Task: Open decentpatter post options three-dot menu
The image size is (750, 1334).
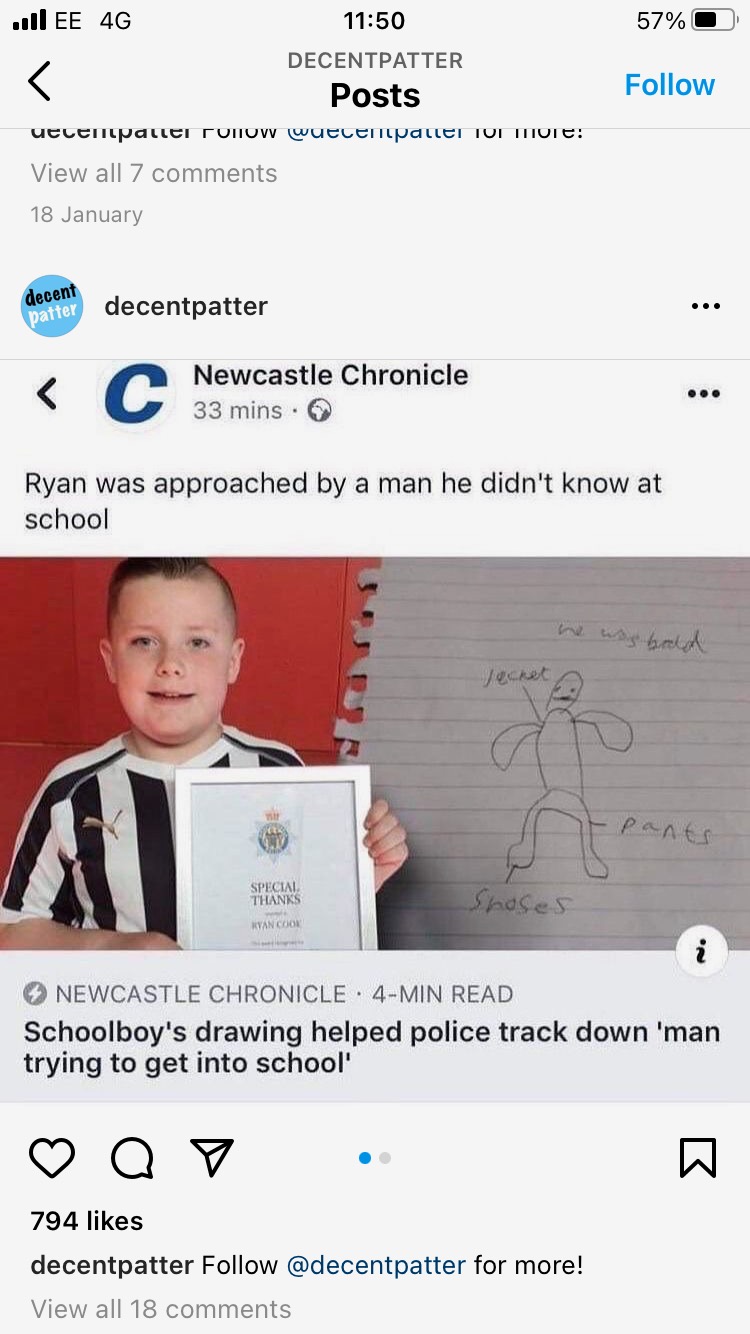Action: [x=705, y=306]
